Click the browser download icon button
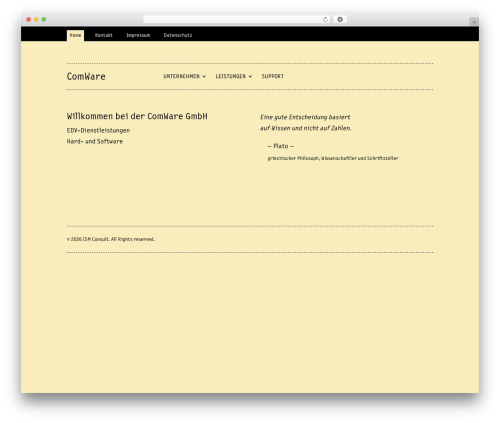The width and height of the screenshot is (500, 423). [340, 19]
